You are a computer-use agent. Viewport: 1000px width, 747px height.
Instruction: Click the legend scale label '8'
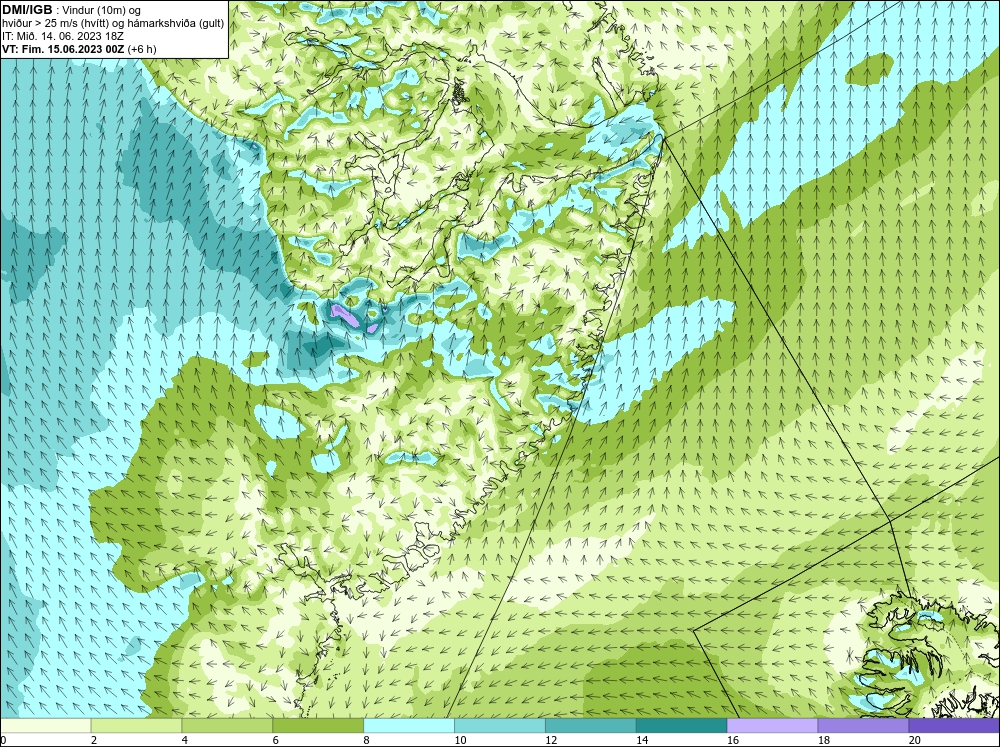coord(367,740)
